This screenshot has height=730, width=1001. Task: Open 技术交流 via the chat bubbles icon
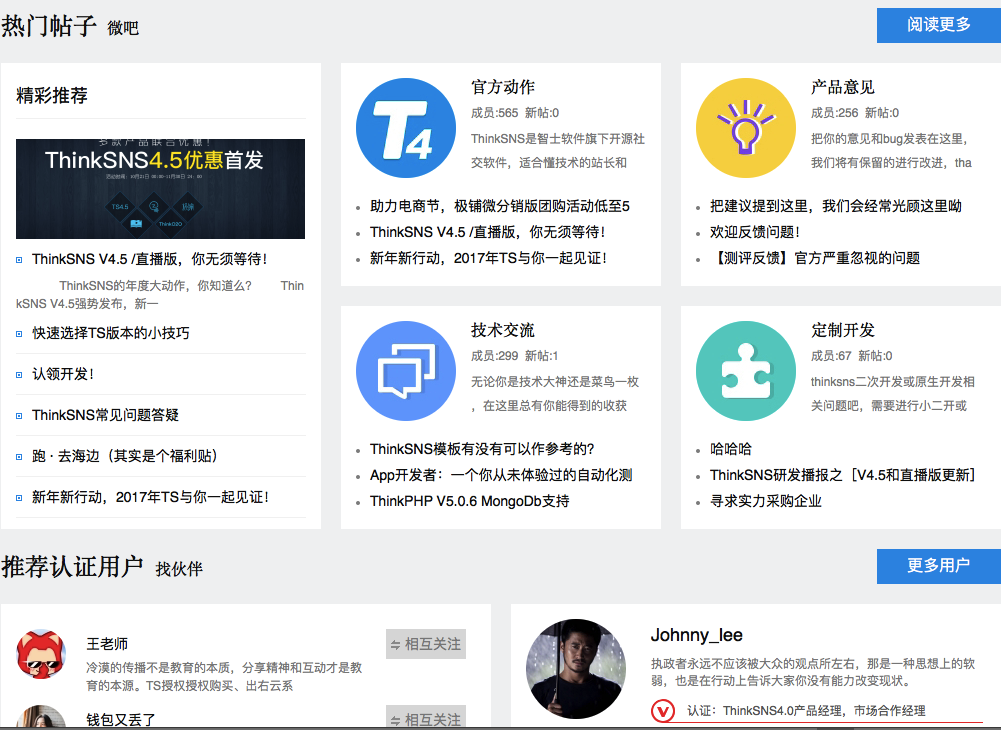click(405, 370)
